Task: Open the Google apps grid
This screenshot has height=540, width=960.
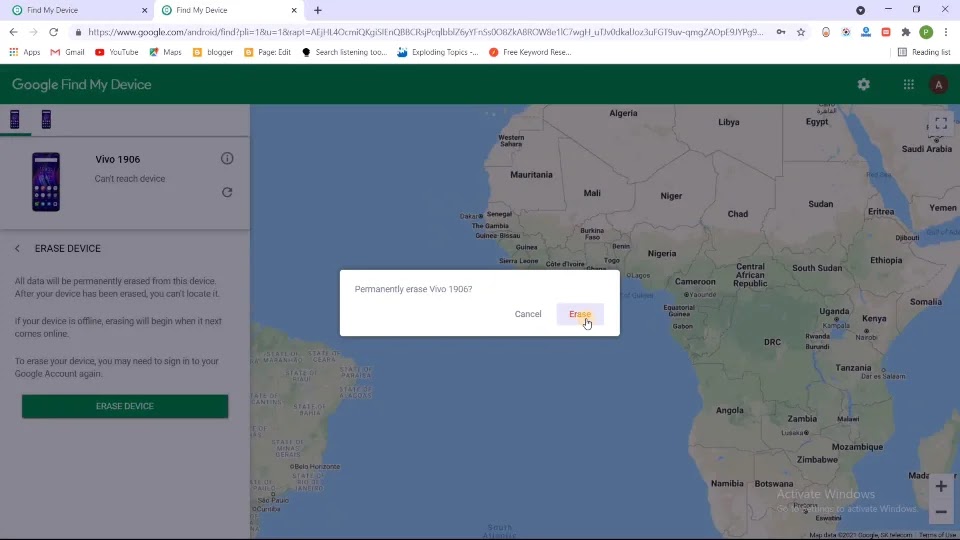Action: pos(909,84)
